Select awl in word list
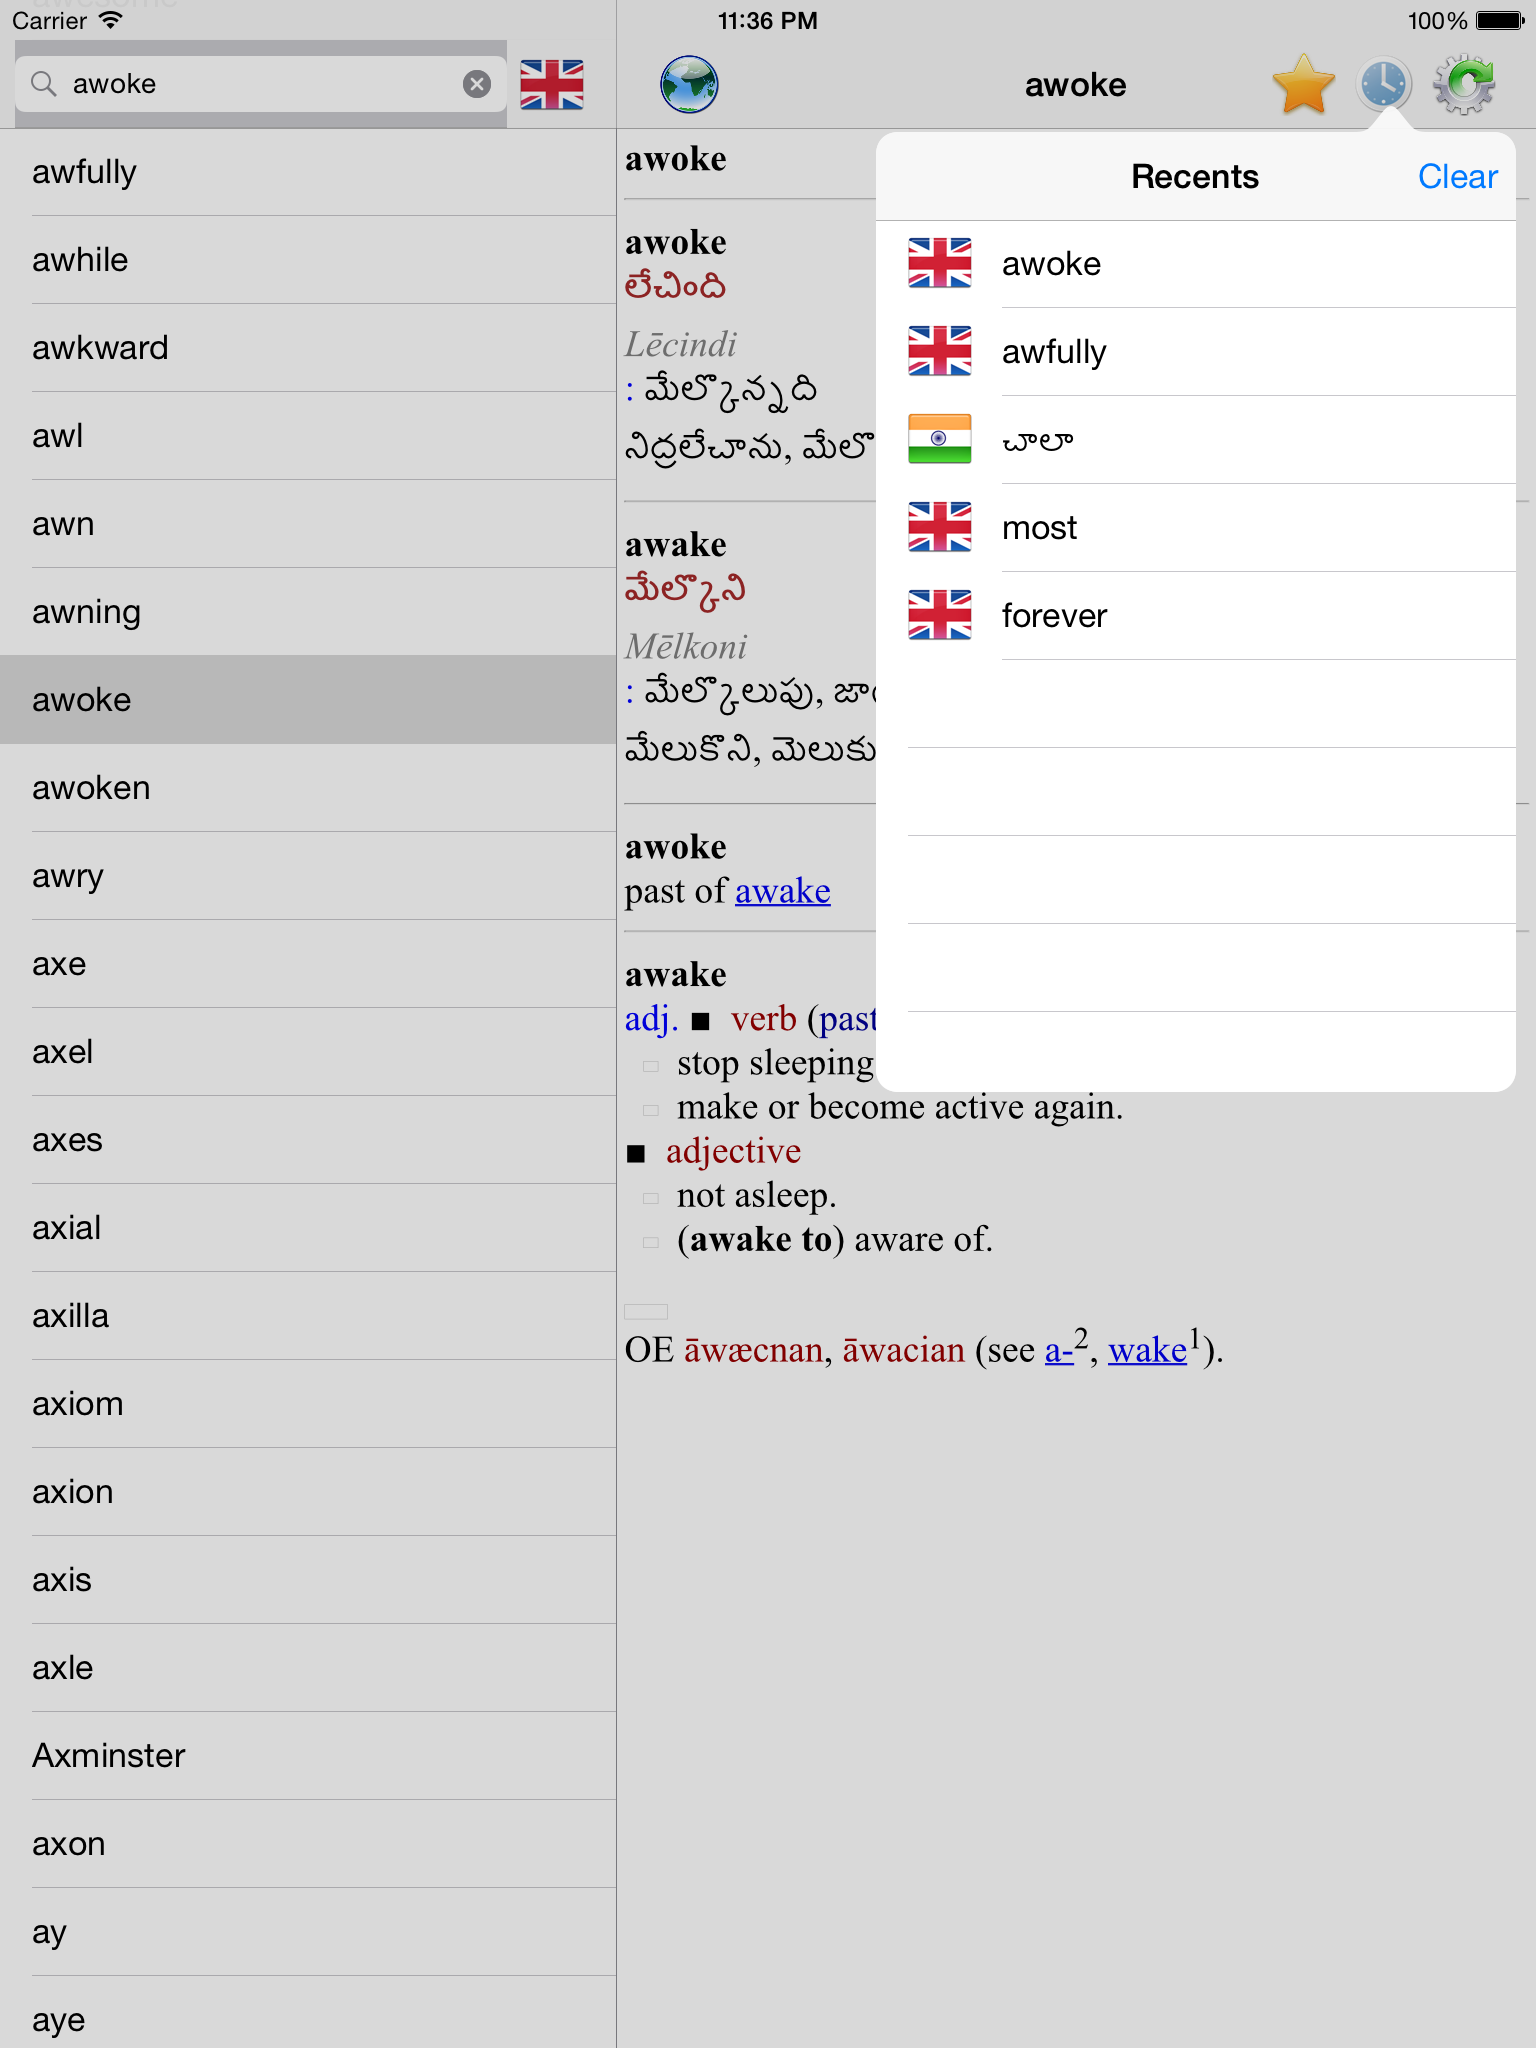 point(308,436)
